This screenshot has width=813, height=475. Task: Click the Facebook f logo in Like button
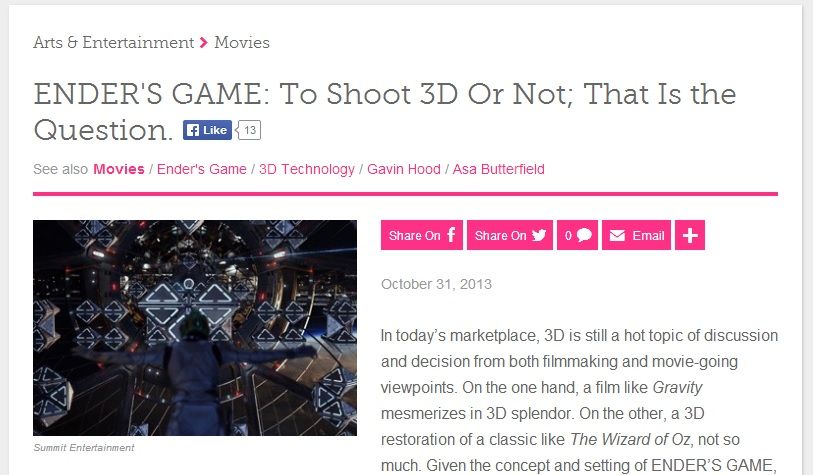[192, 130]
